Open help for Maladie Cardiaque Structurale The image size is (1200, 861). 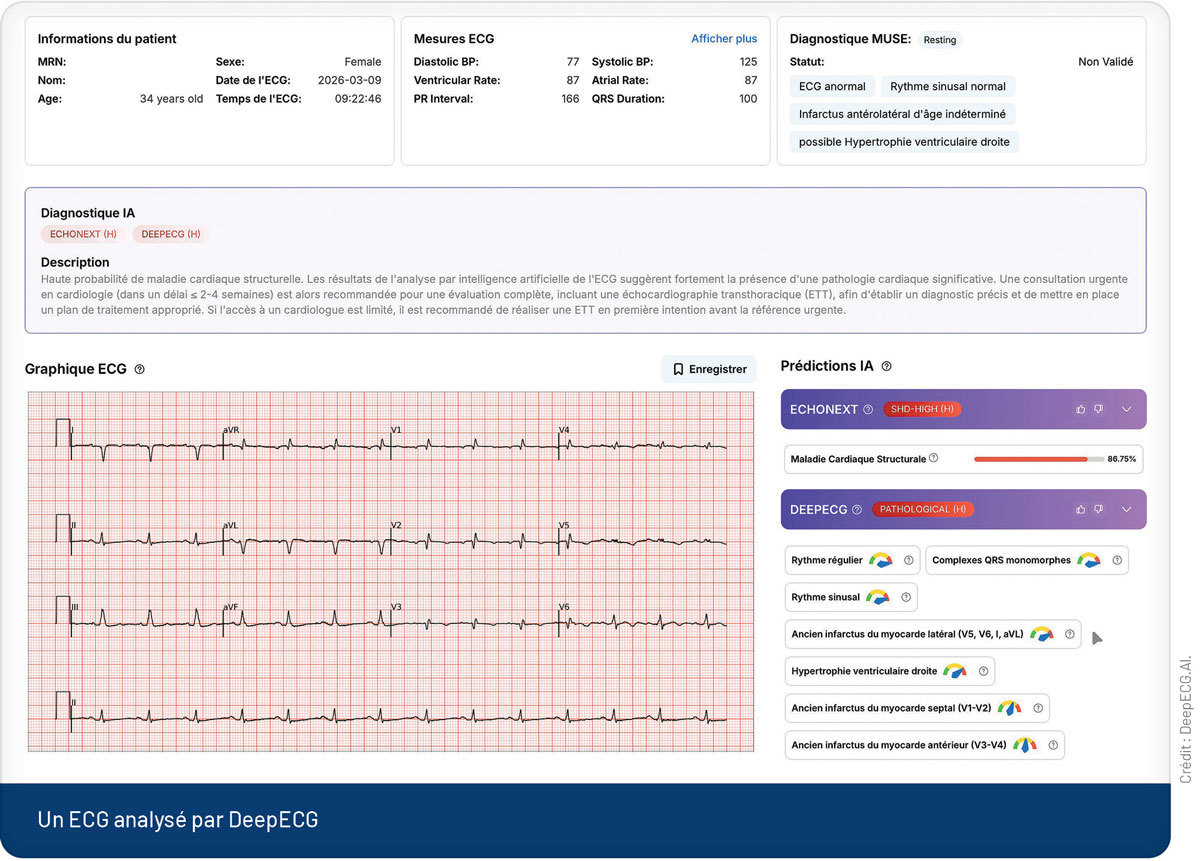933,458
